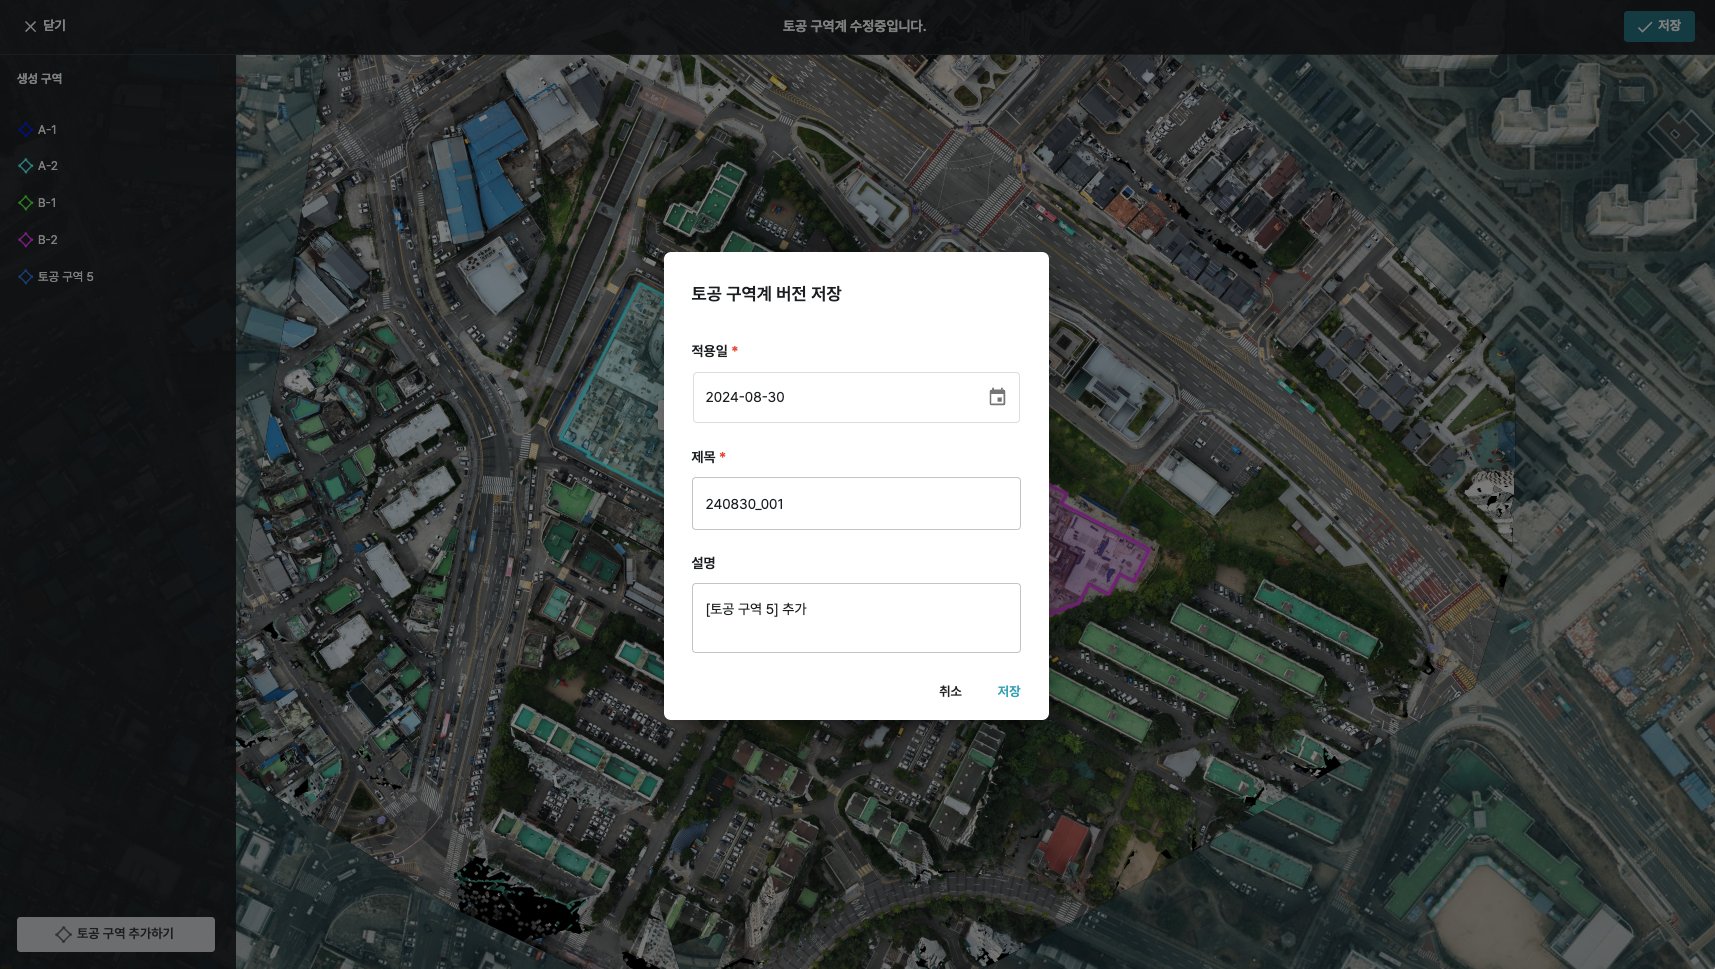Click the teal diamond icon for A-2
This screenshot has height=969, width=1715.
click(x=26, y=166)
